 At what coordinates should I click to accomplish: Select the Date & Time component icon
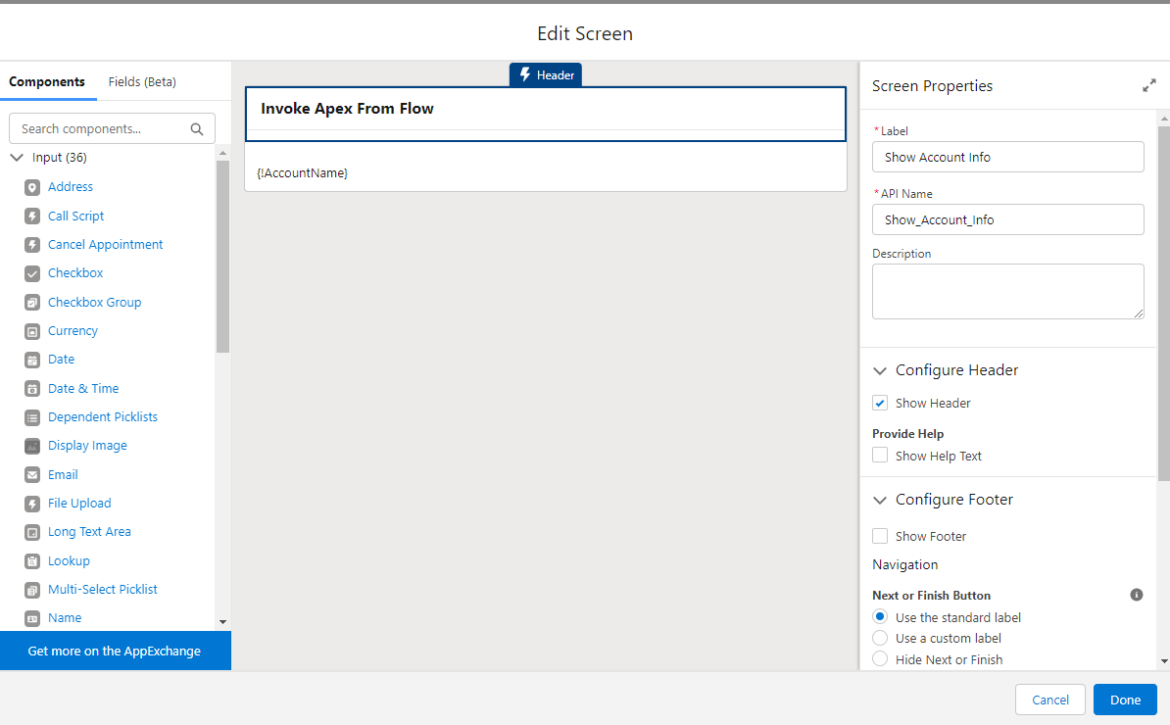tap(33, 388)
